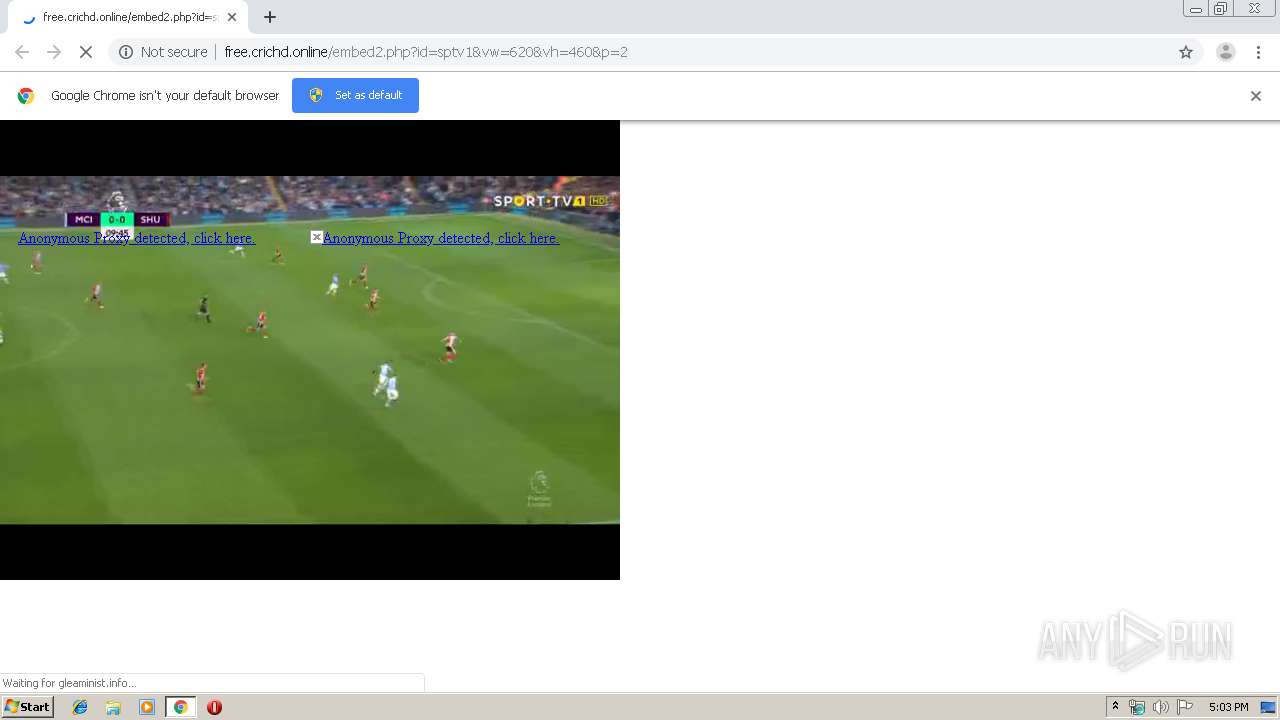1280x720 pixels.
Task: Show hidden system tray icons
Action: [x=1115, y=706]
